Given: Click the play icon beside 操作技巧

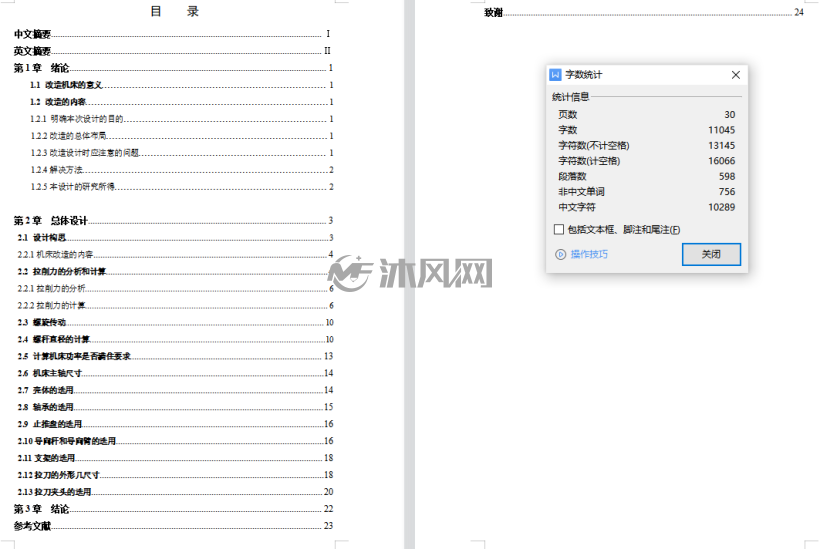Looking at the screenshot, I should [x=560, y=255].
